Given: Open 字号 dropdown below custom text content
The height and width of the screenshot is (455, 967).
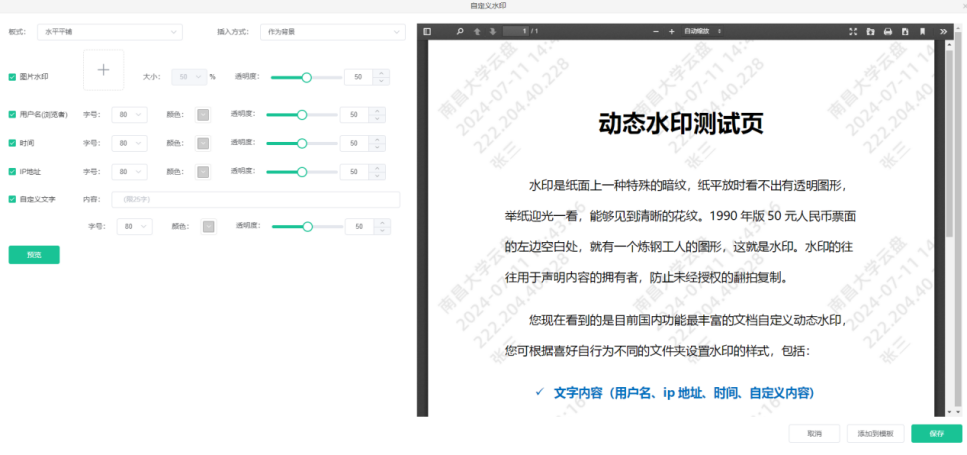Looking at the screenshot, I should click(x=134, y=227).
